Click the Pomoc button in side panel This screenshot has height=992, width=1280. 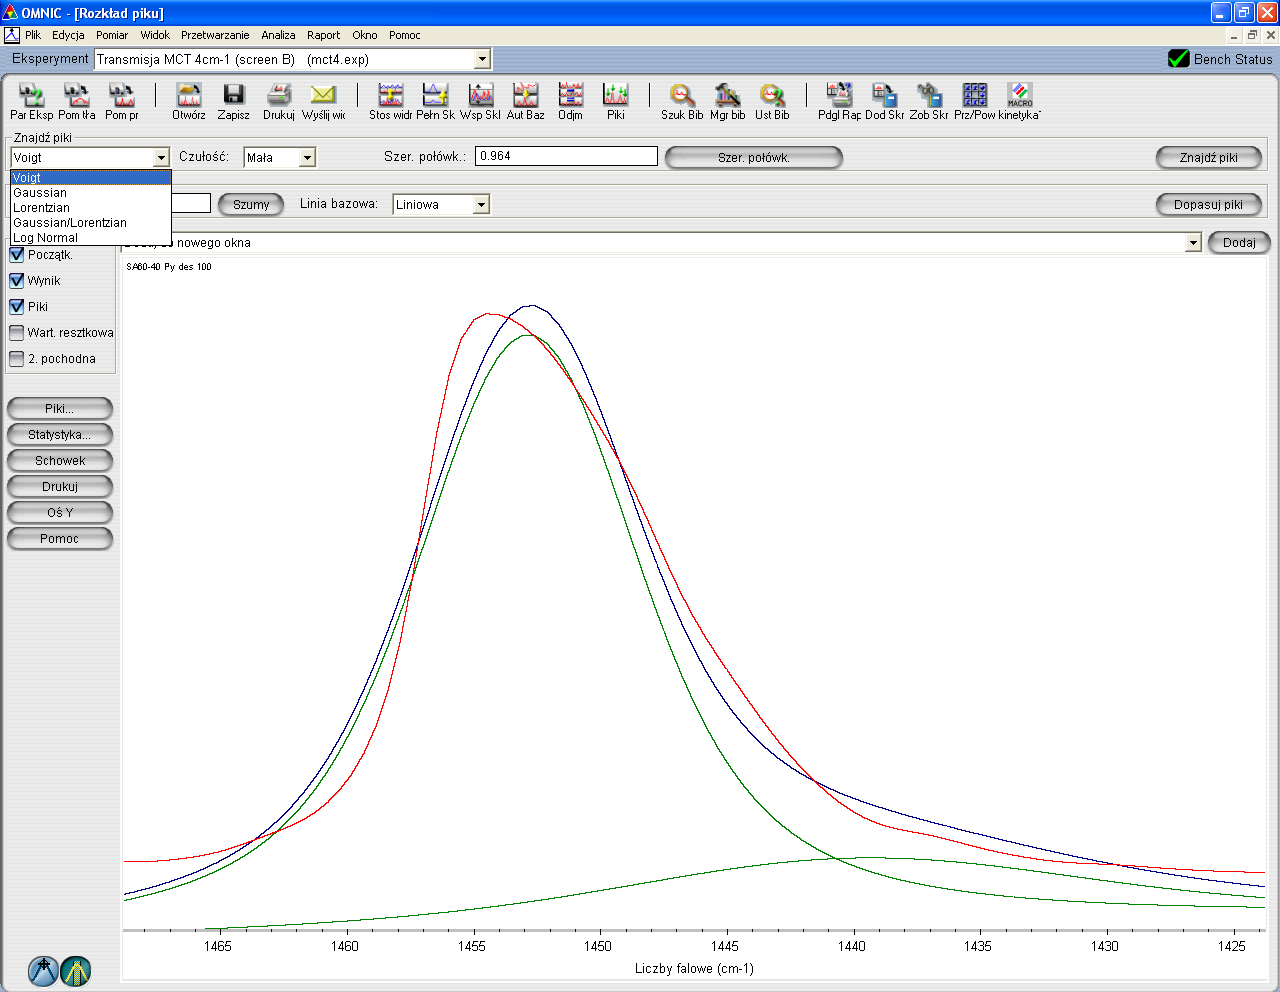tap(60, 539)
